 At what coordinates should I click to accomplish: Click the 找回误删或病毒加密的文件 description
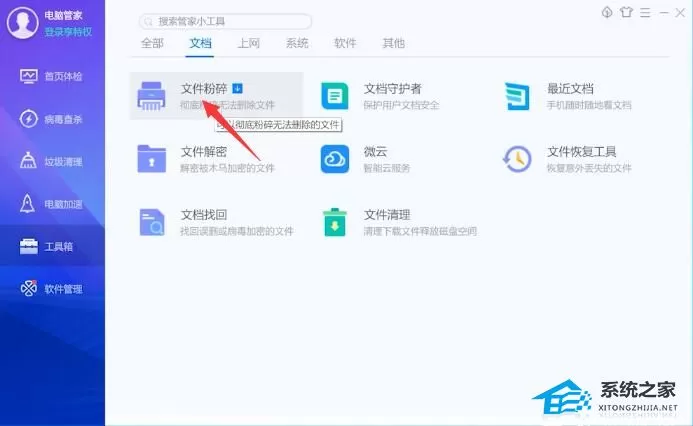237,231
